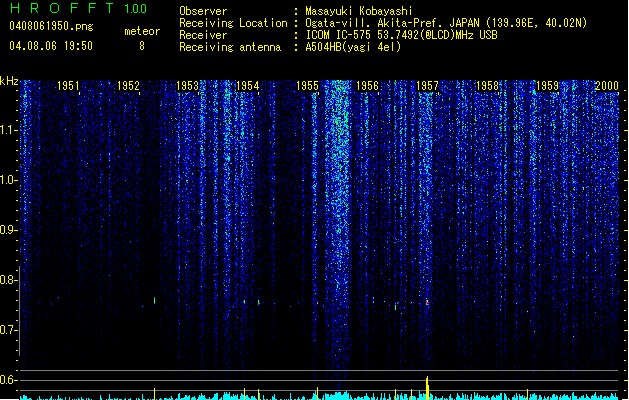Click the HROFFT program title

pos(62,8)
